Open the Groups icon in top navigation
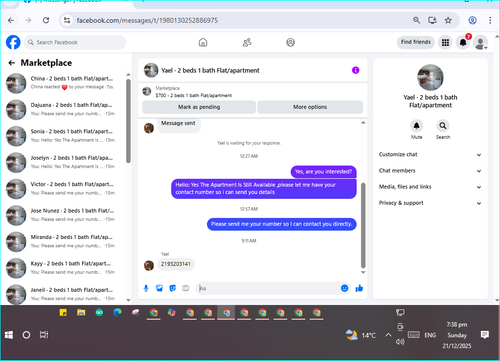500x361 pixels. click(290, 42)
